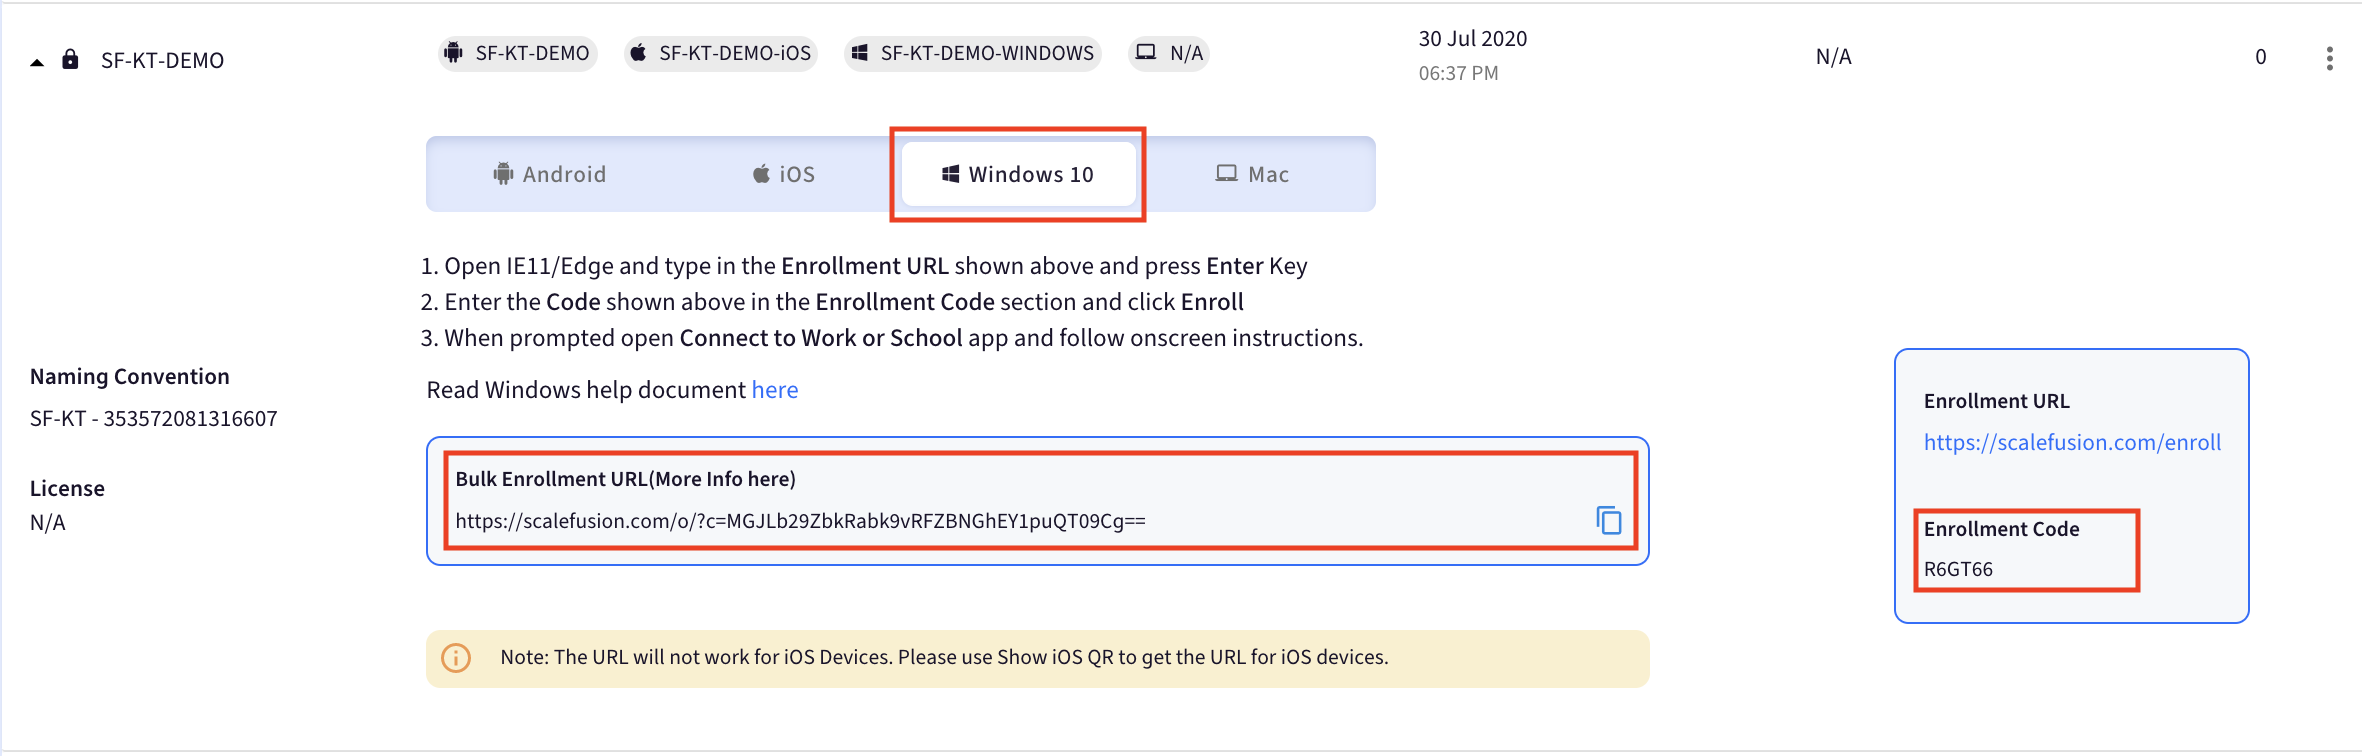Click the Bulk Enrollment URL text
Image resolution: width=2362 pixels, height=756 pixels.
point(801,521)
